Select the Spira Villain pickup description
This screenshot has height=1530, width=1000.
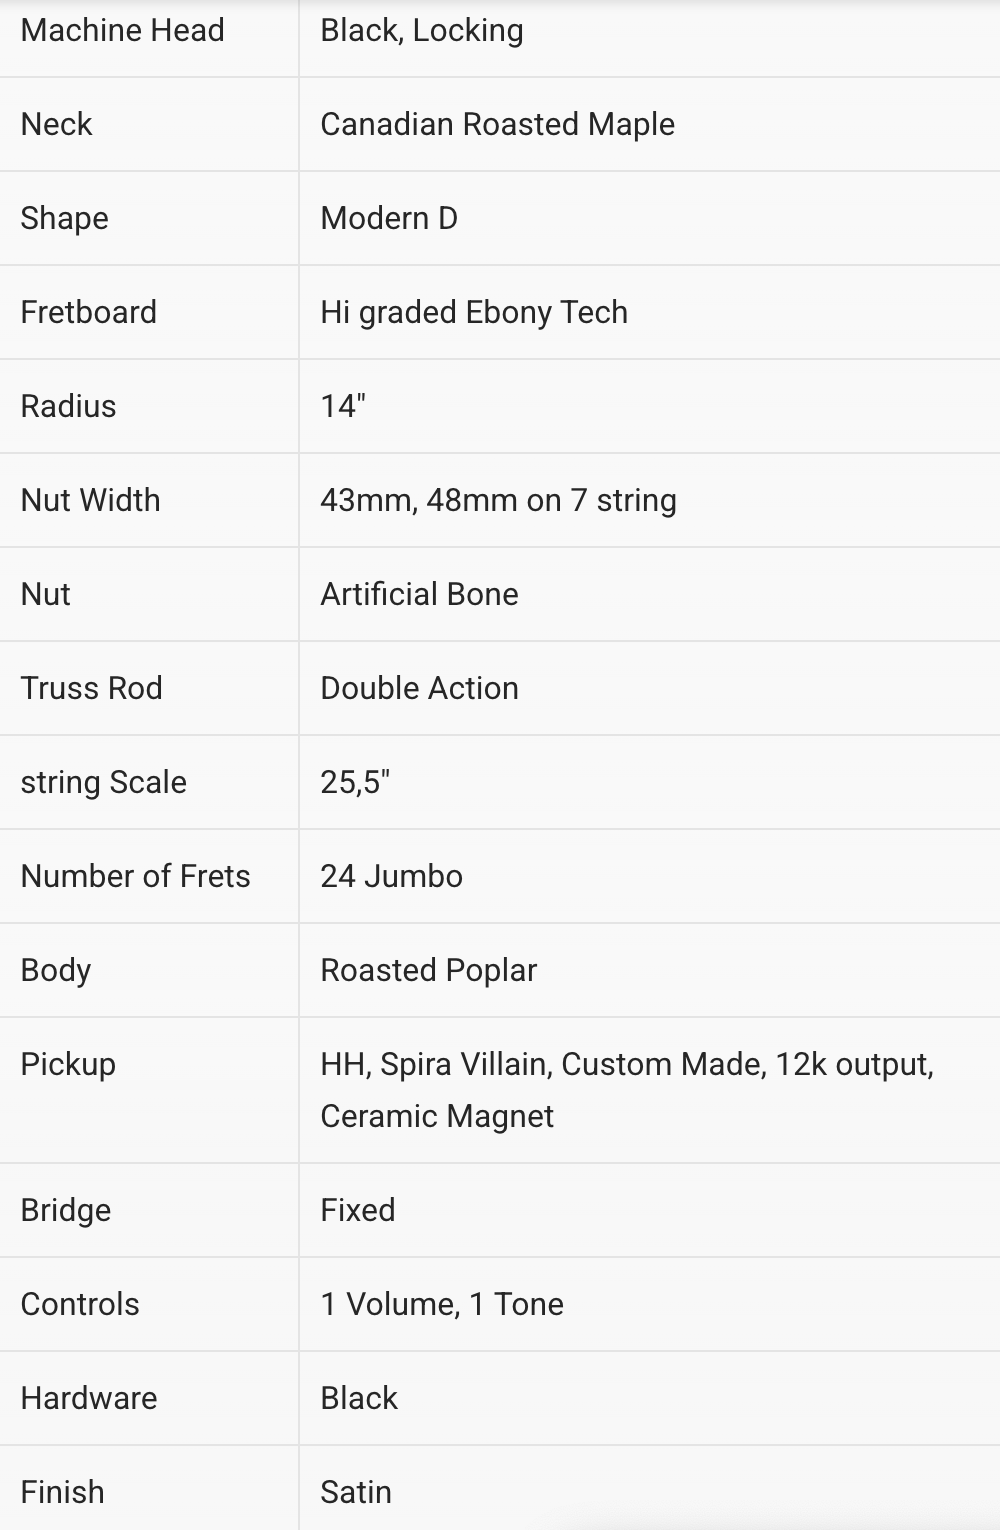pyautogui.click(x=627, y=1090)
